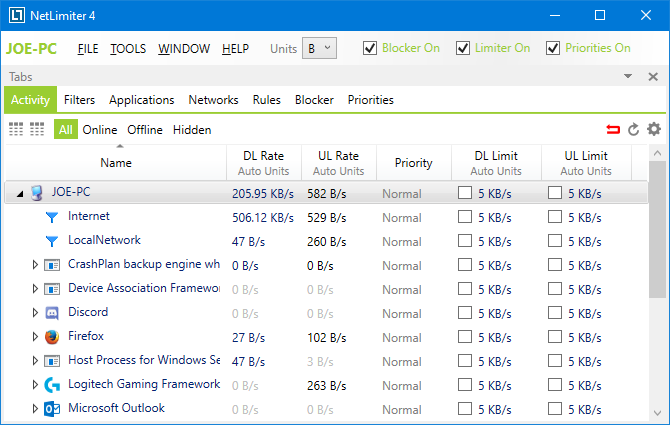This screenshot has height=425, width=670.
Task: Disable the Blocker On checkbox
Action: click(370, 48)
